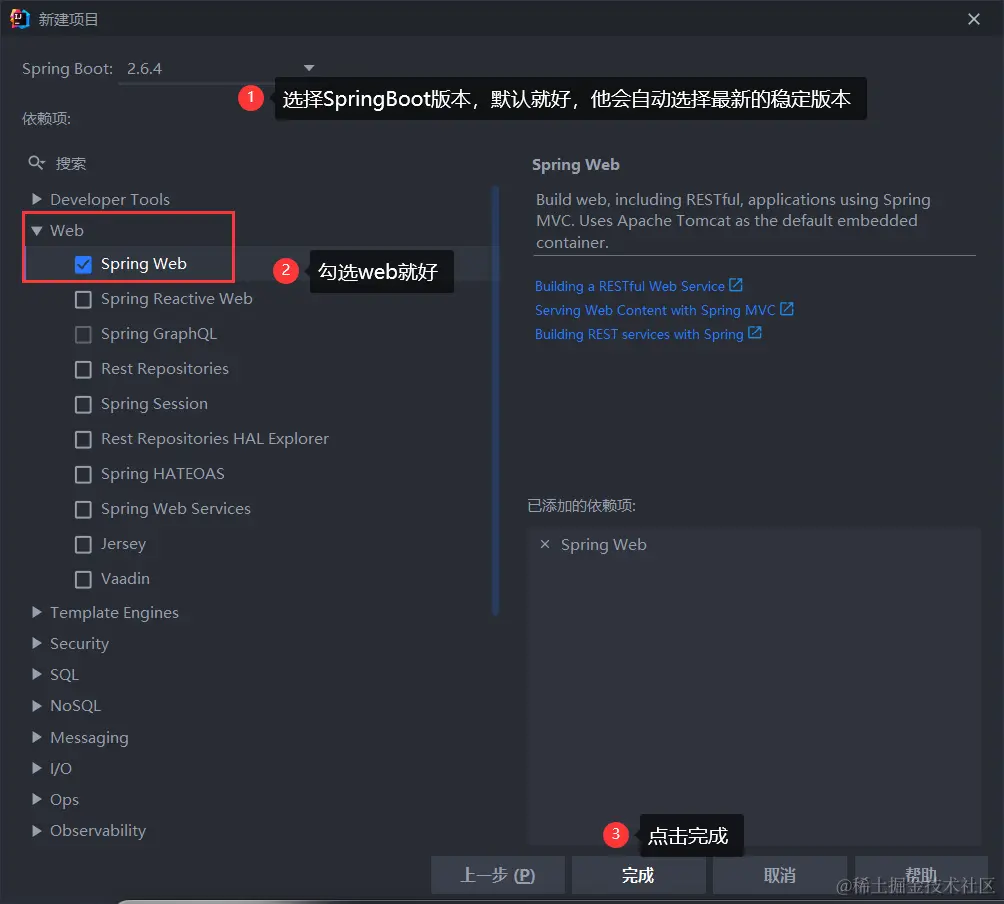This screenshot has height=904, width=1004.
Task: Open external link icon for Serving Web Content
Action: pos(786,309)
